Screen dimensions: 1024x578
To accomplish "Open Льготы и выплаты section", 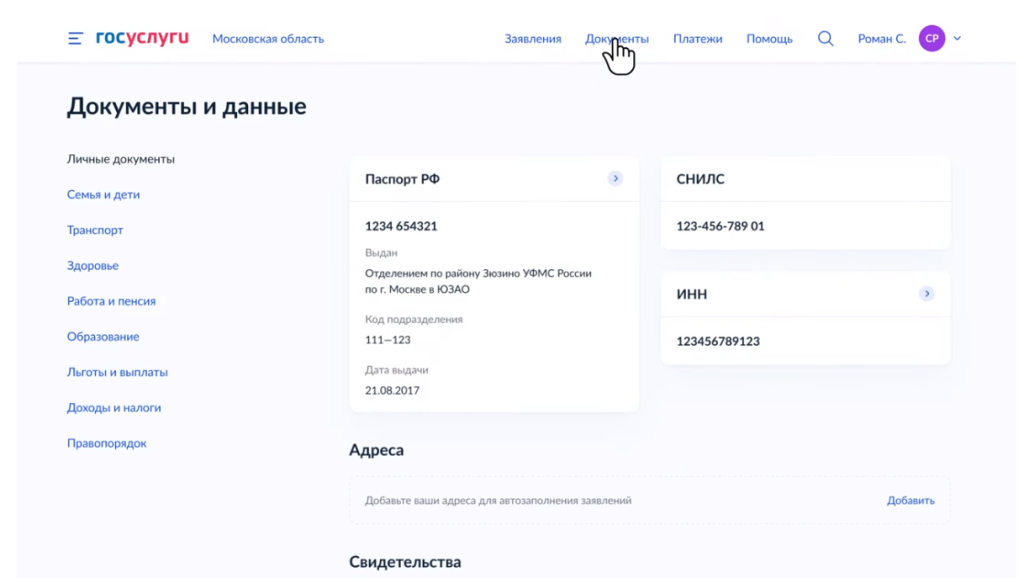I will pos(117,372).
